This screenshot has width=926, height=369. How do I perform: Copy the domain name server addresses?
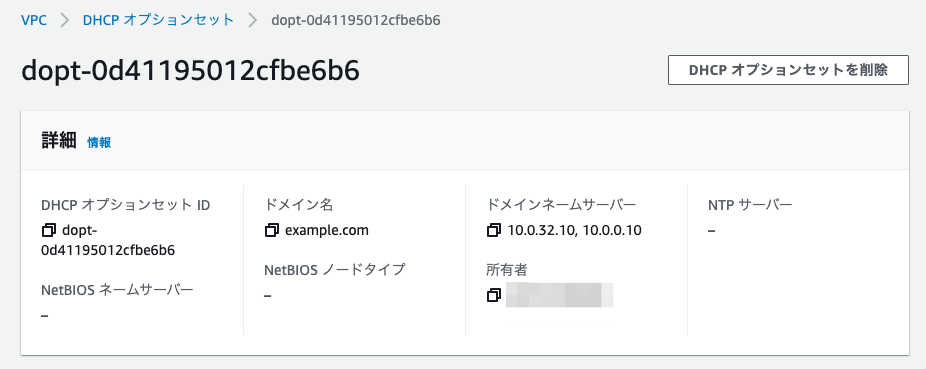pyautogui.click(x=494, y=230)
